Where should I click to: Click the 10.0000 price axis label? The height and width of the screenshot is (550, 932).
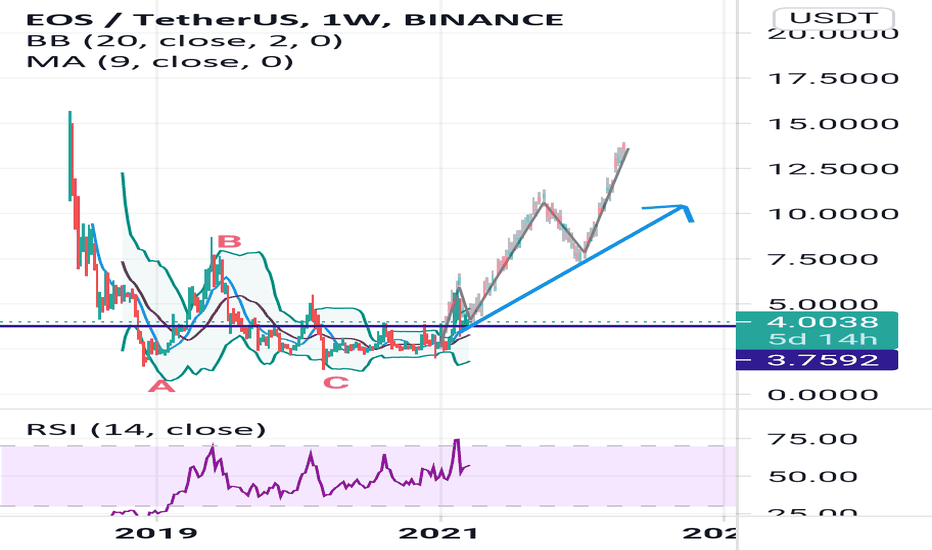[x=833, y=214]
